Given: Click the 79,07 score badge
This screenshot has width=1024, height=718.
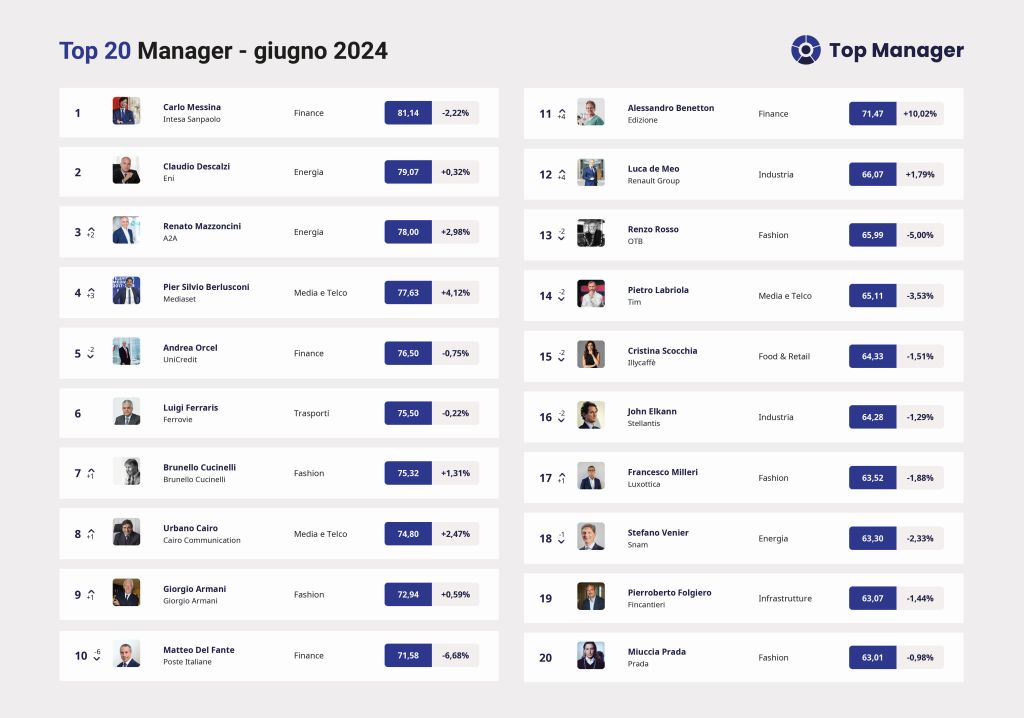Looking at the screenshot, I should coord(408,172).
